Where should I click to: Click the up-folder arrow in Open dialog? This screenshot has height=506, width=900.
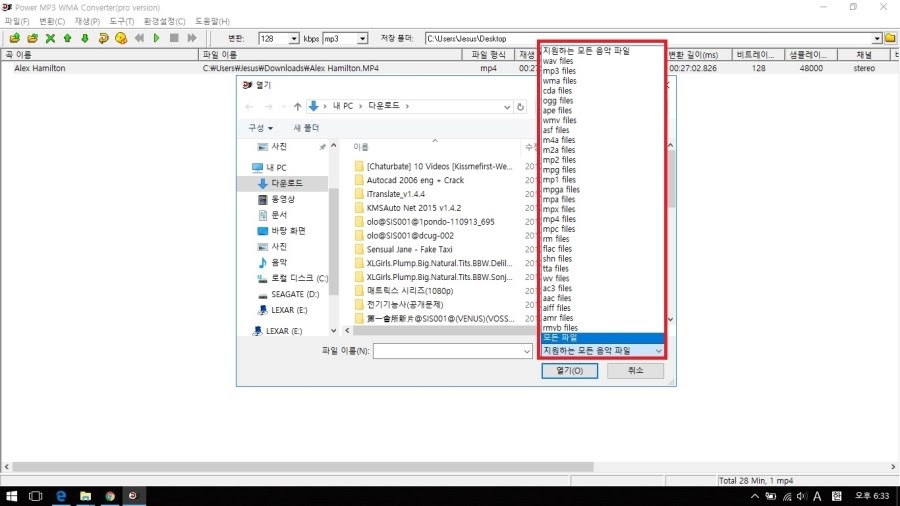pyautogui.click(x=297, y=106)
